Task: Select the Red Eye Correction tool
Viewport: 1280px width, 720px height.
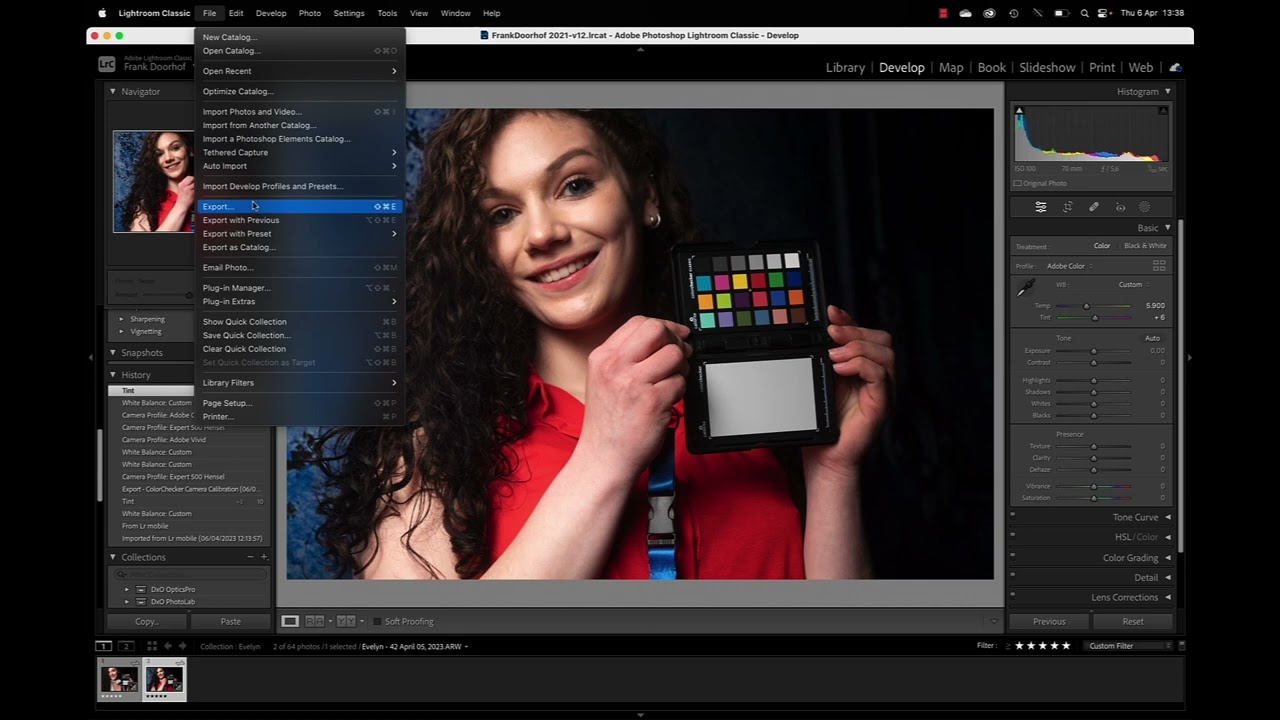Action: (1120, 207)
